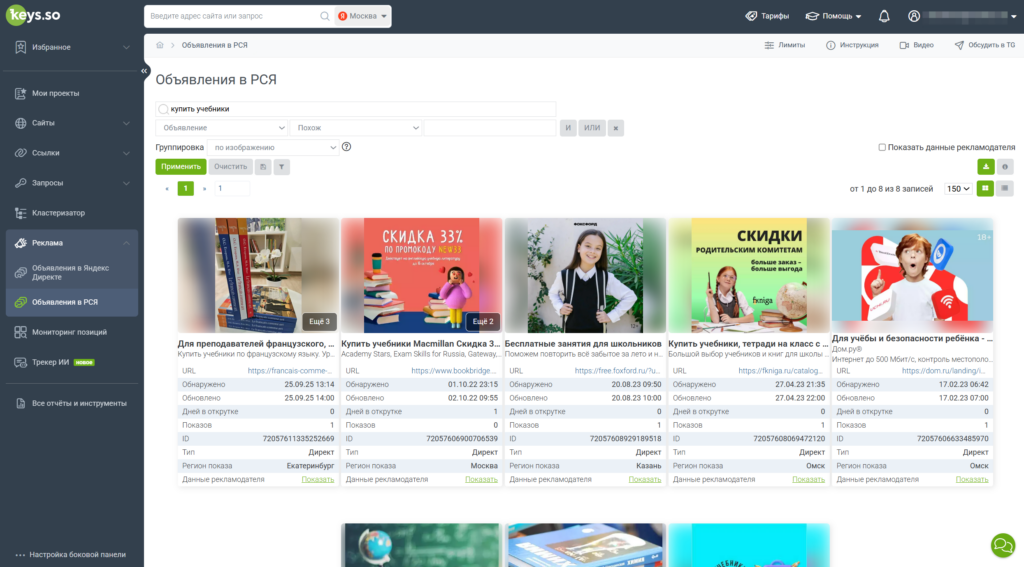Viewport: 1024px width, 567px height.
Task: Switch to grid view icon
Action: [985, 189]
